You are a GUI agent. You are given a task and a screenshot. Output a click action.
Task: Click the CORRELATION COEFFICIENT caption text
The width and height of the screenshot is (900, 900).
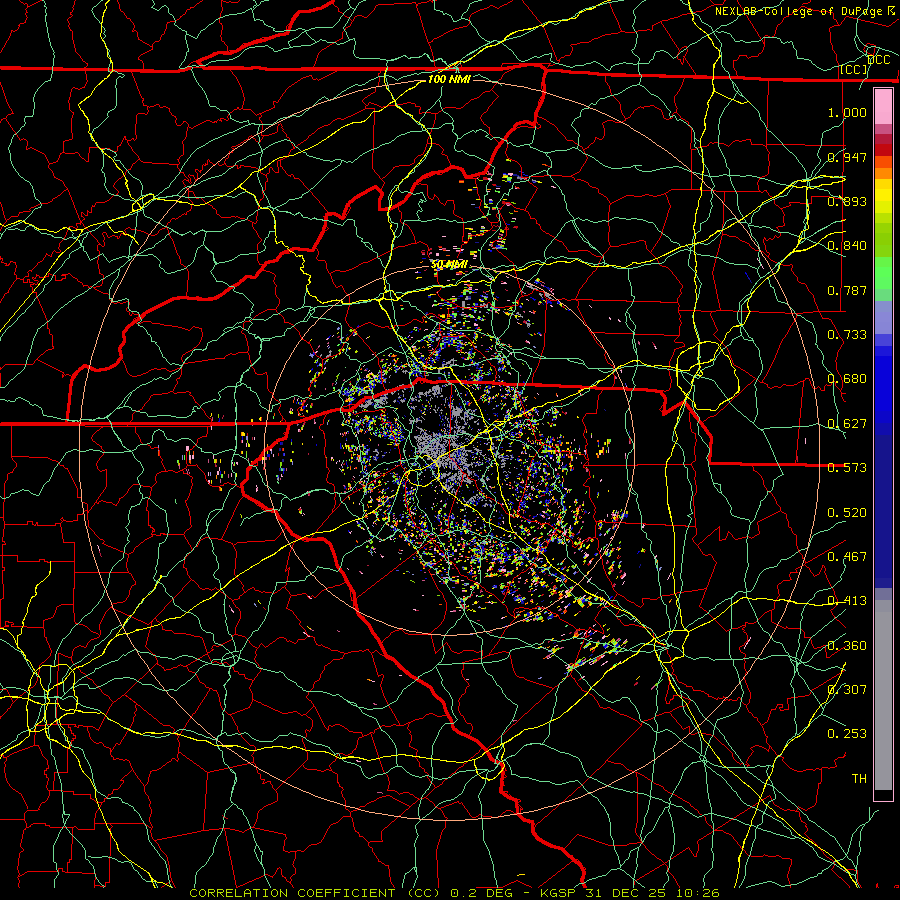[x=292, y=893]
